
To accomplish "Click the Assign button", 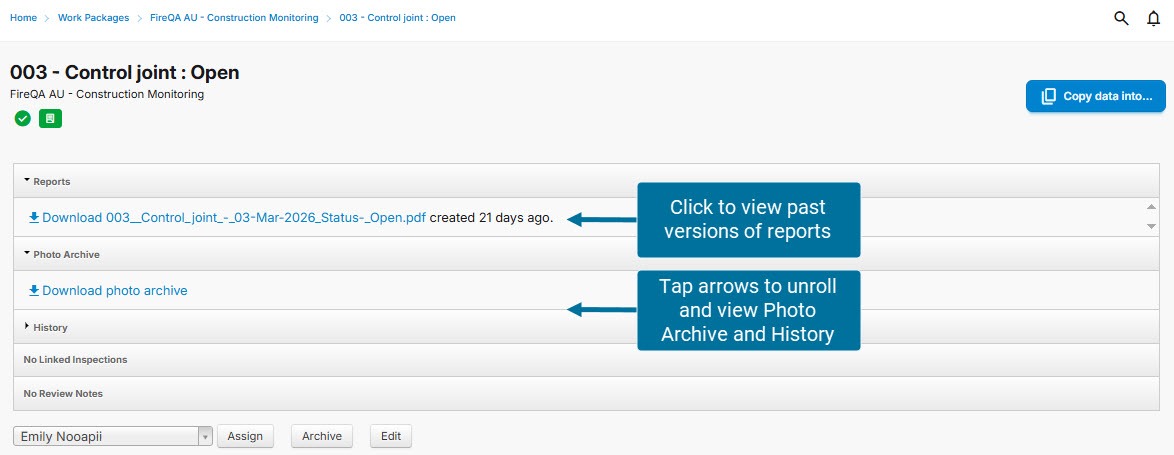I will (x=245, y=436).
